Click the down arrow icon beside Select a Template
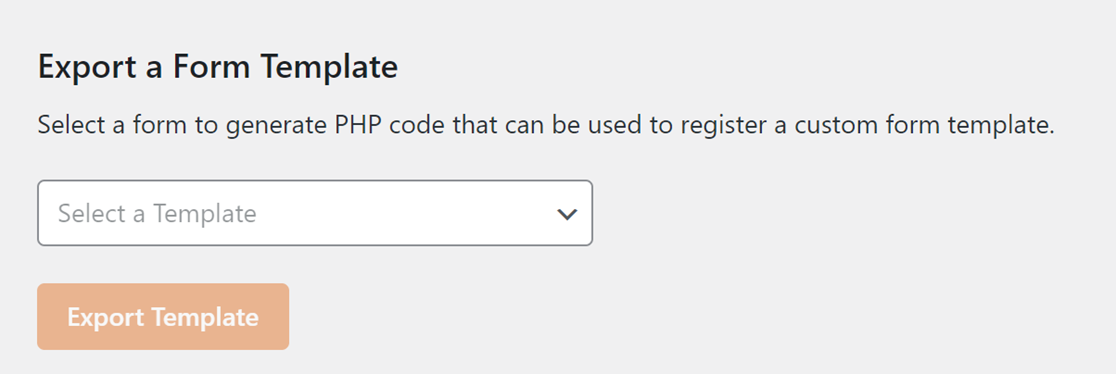This screenshot has width=1116, height=374. pos(567,214)
